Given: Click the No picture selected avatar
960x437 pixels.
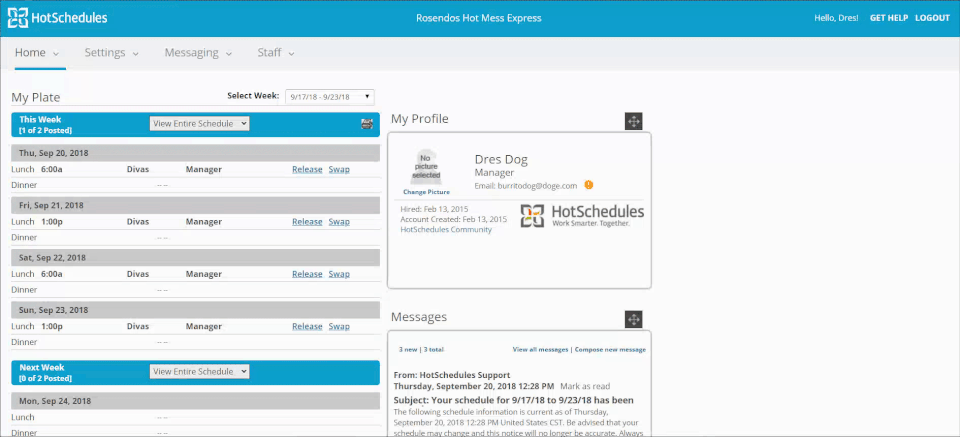Looking at the screenshot, I should tap(426, 166).
